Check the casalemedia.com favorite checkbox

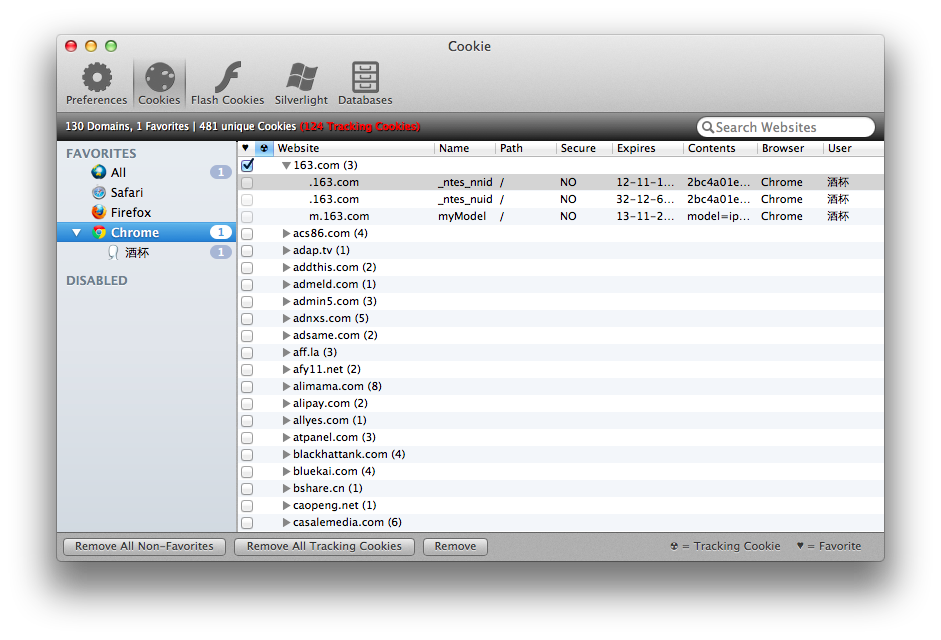247,523
